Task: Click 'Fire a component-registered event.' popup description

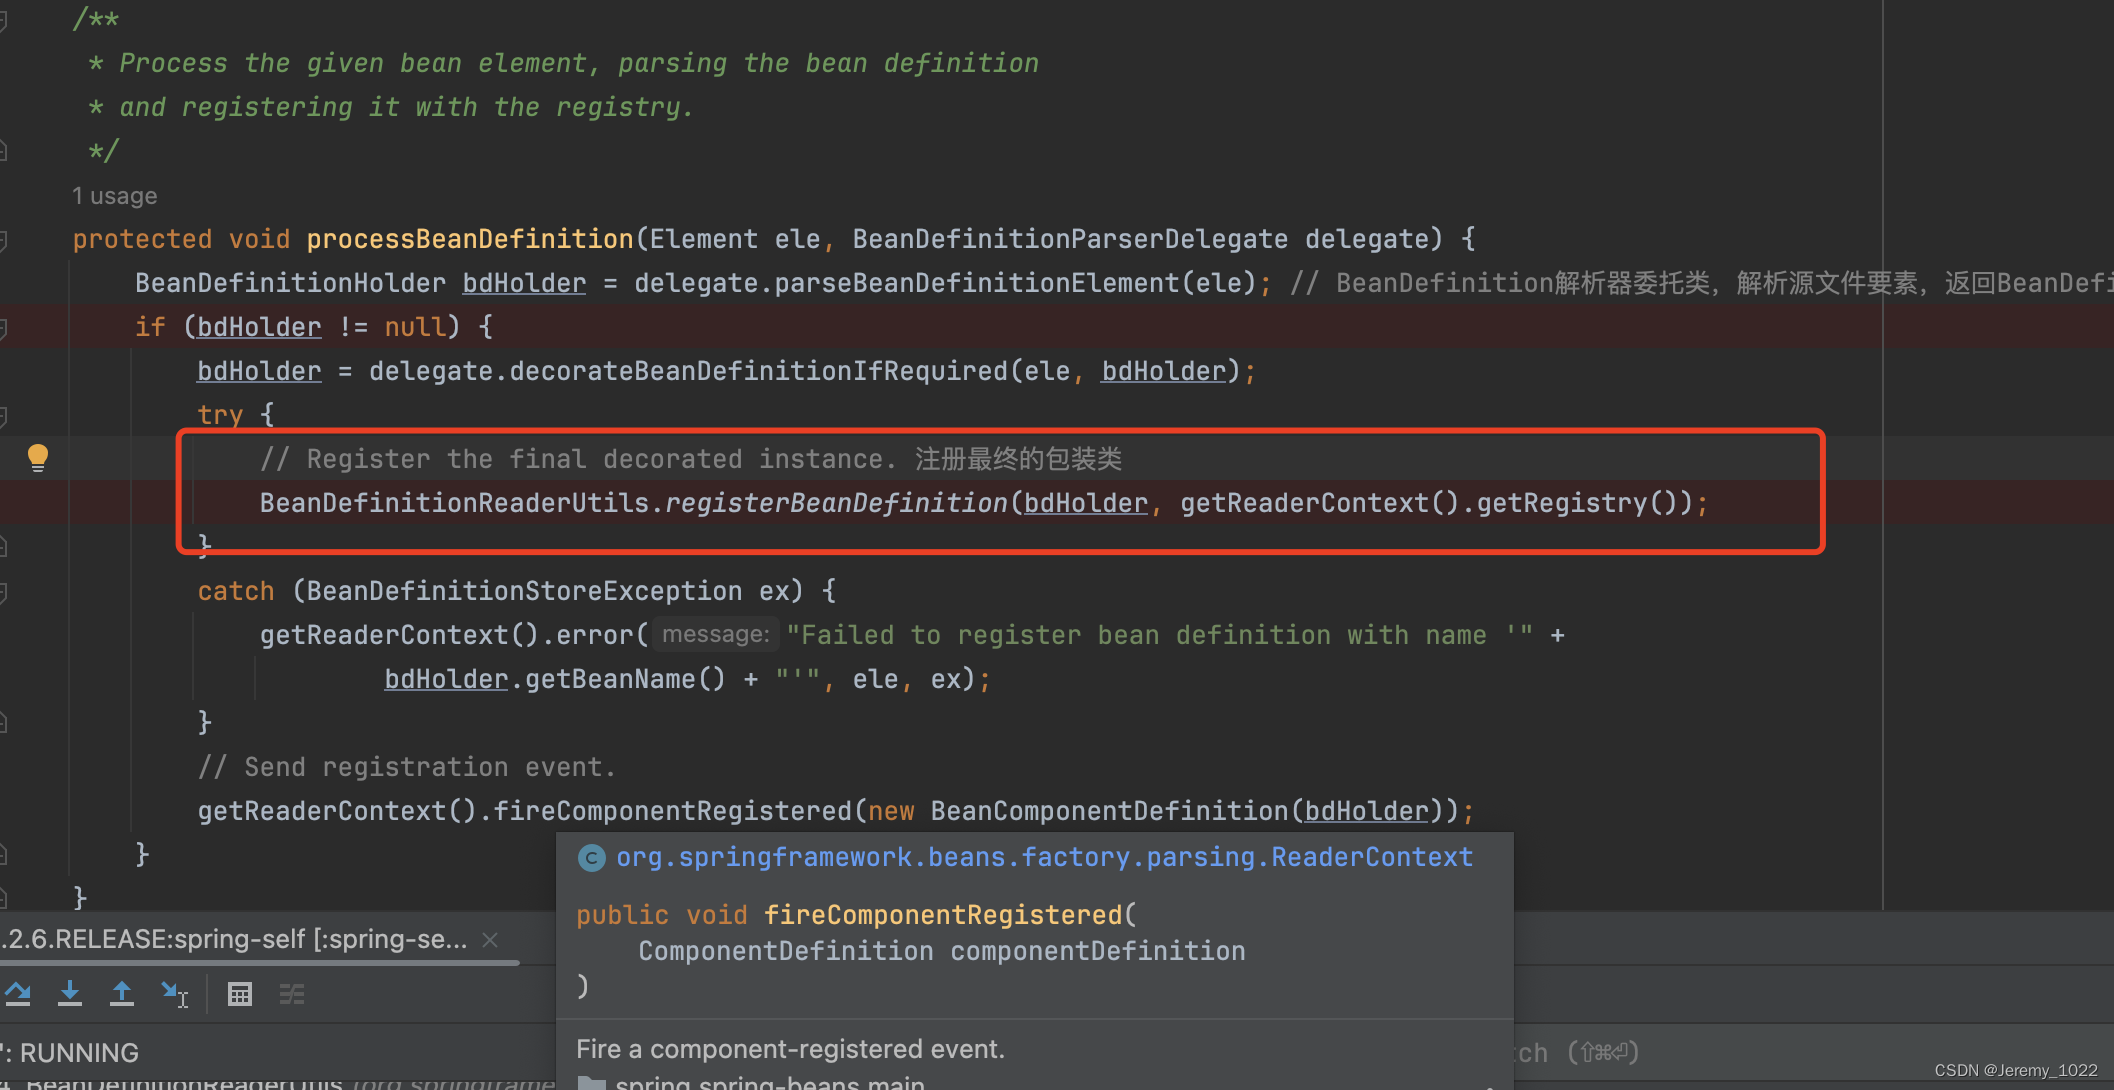Action: pos(790,1049)
